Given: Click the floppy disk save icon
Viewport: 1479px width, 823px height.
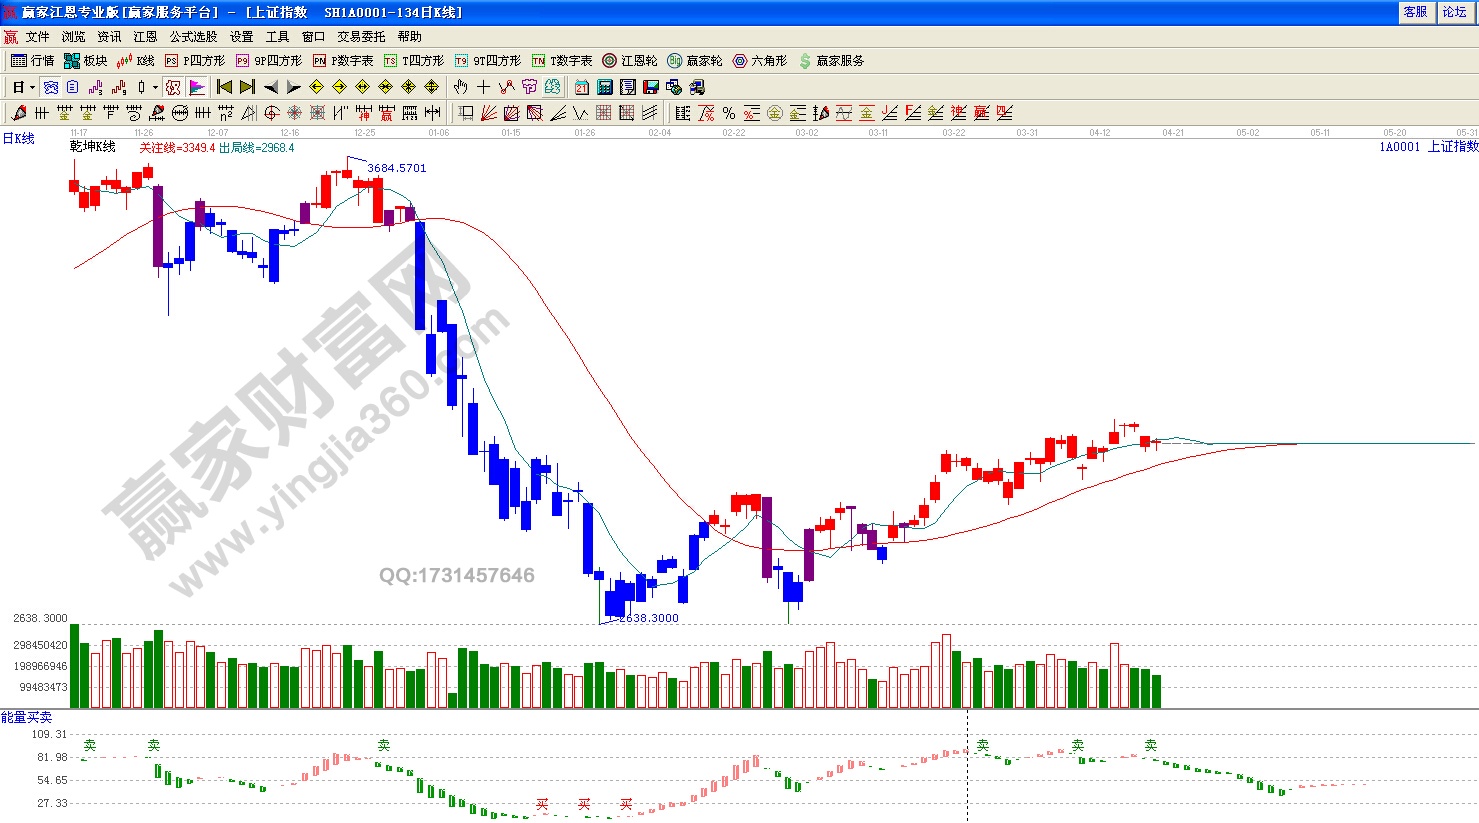Looking at the screenshot, I should coord(651,87).
